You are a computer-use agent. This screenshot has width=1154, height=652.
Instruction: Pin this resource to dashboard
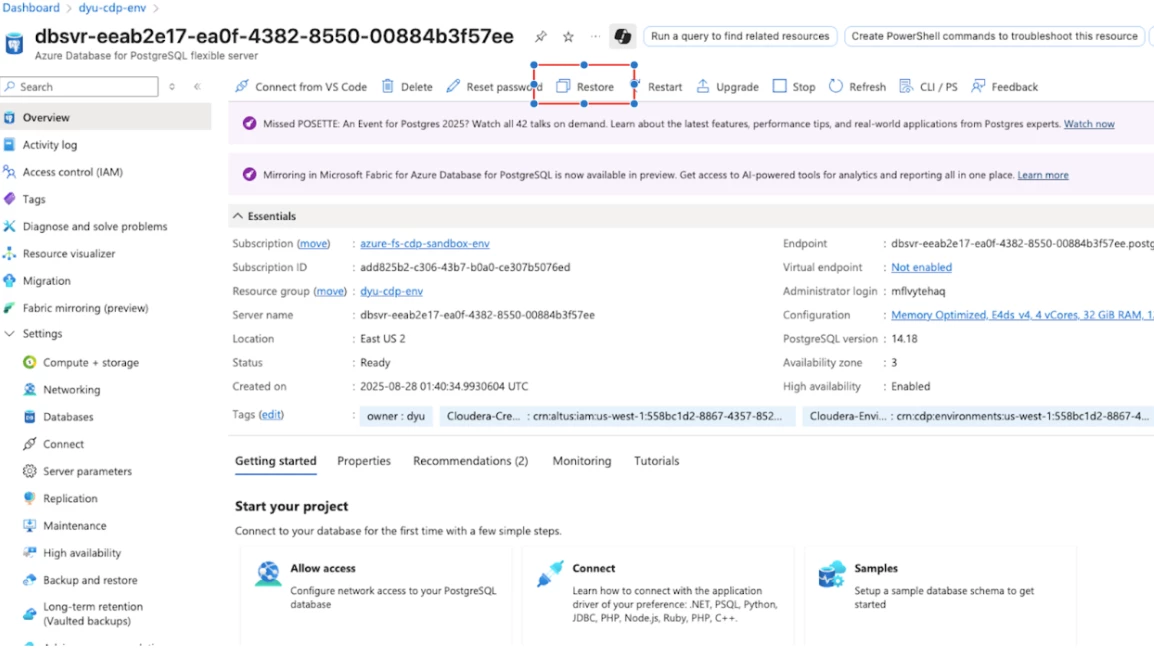click(541, 36)
